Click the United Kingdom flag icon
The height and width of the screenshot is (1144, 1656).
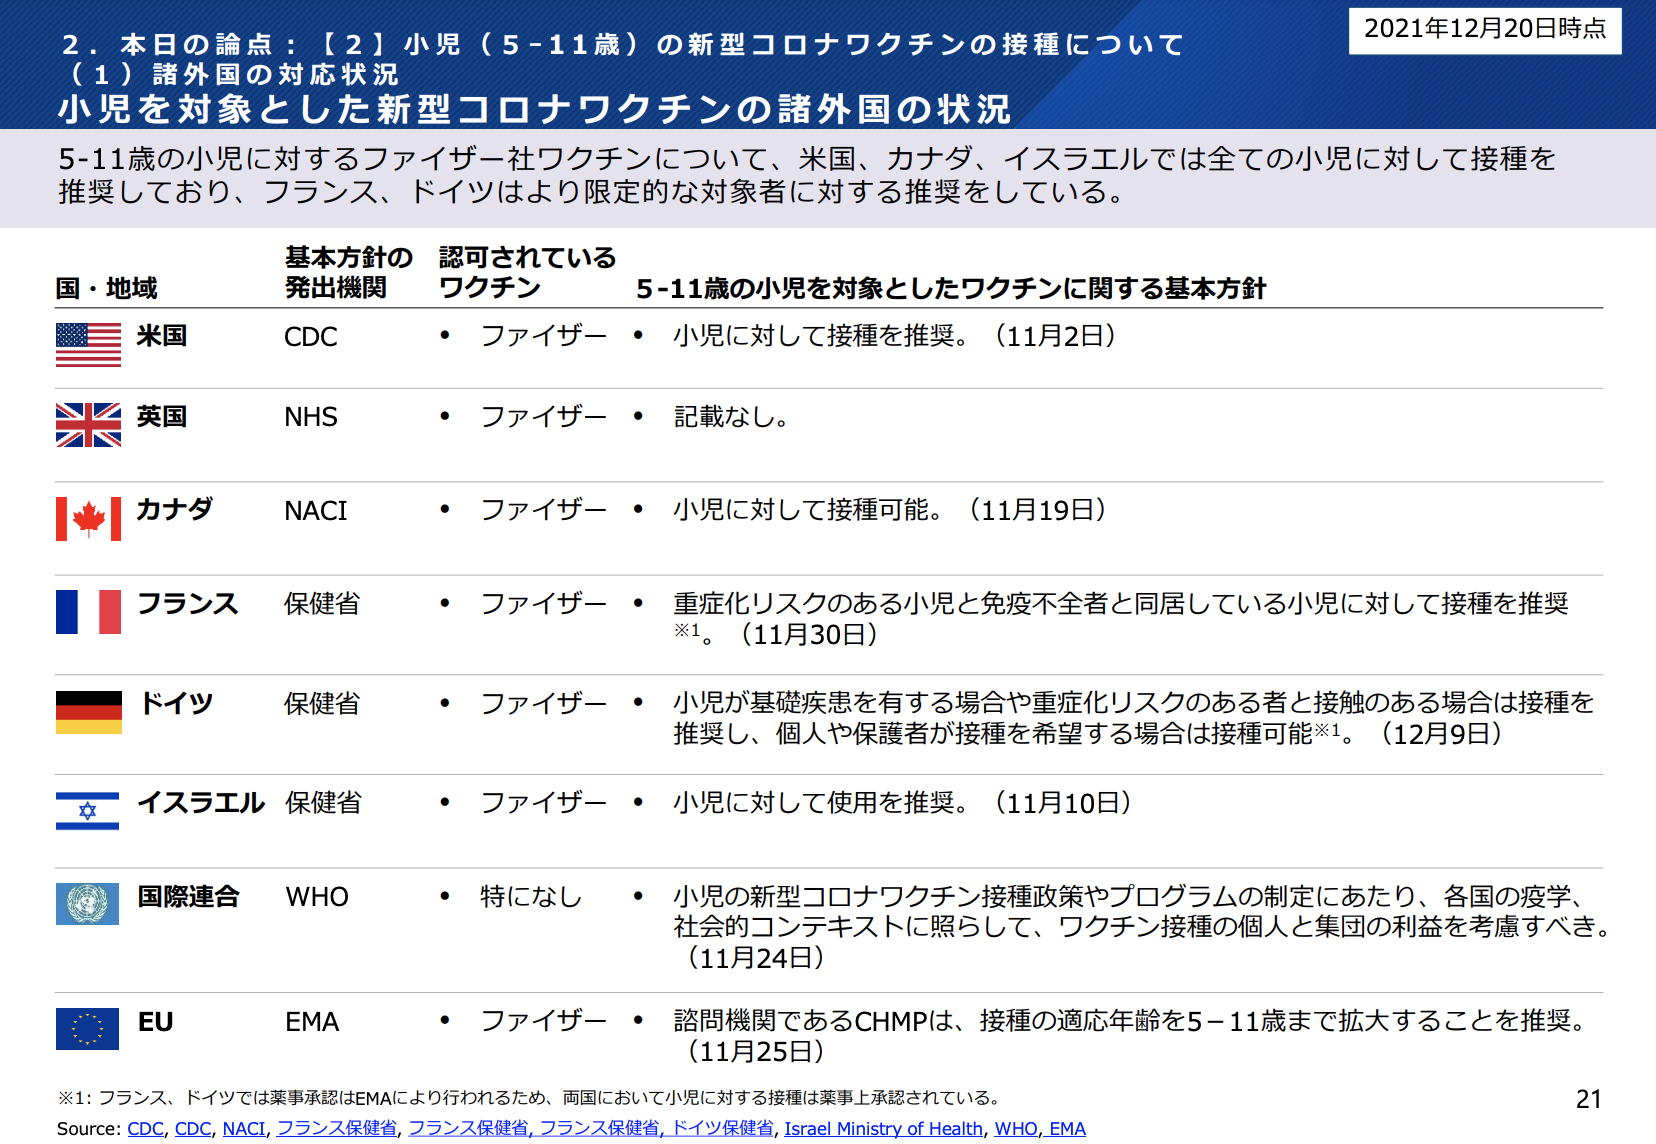pyautogui.click(x=88, y=425)
